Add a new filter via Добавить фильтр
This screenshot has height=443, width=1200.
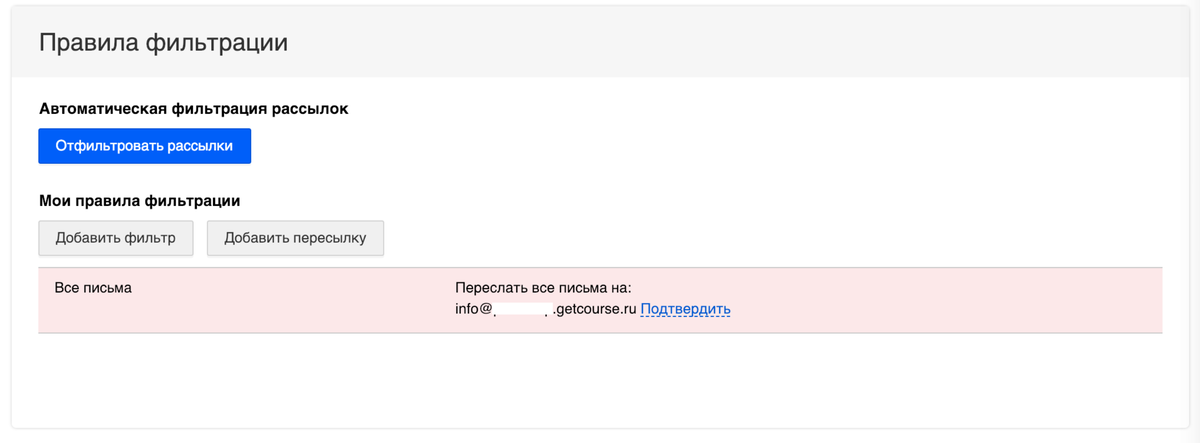coord(116,238)
